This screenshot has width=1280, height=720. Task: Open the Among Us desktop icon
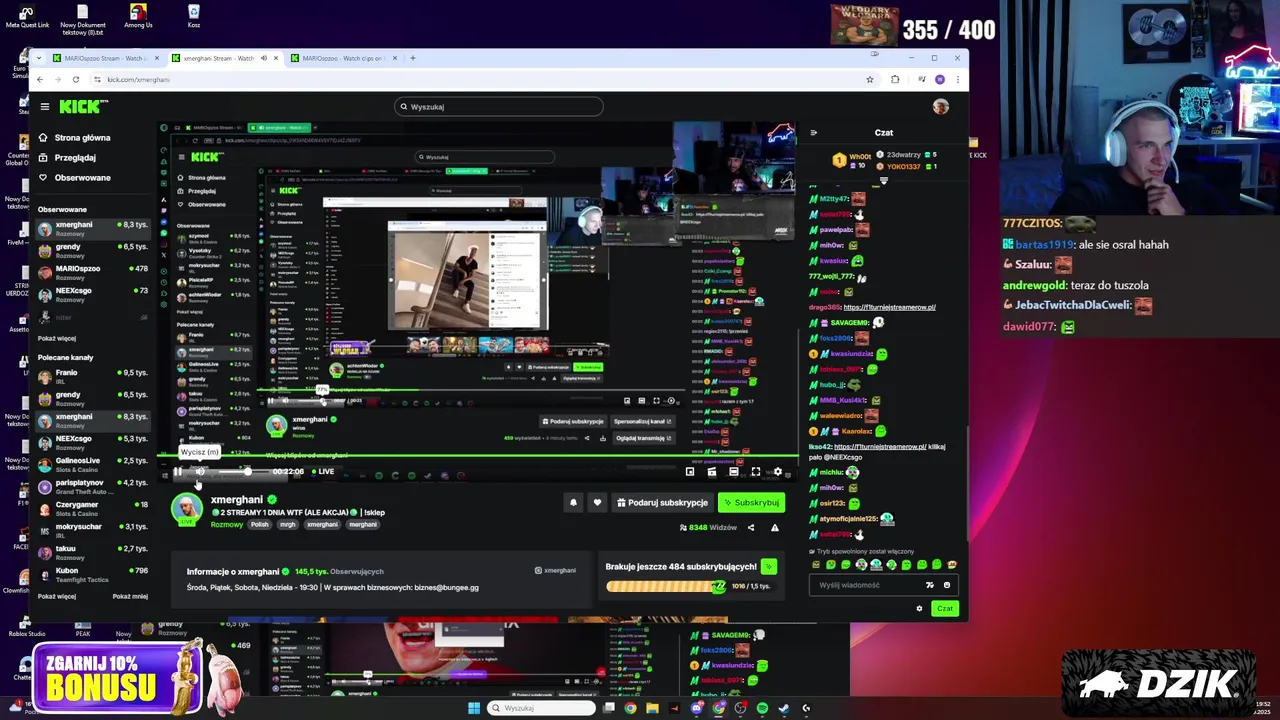click(x=138, y=17)
